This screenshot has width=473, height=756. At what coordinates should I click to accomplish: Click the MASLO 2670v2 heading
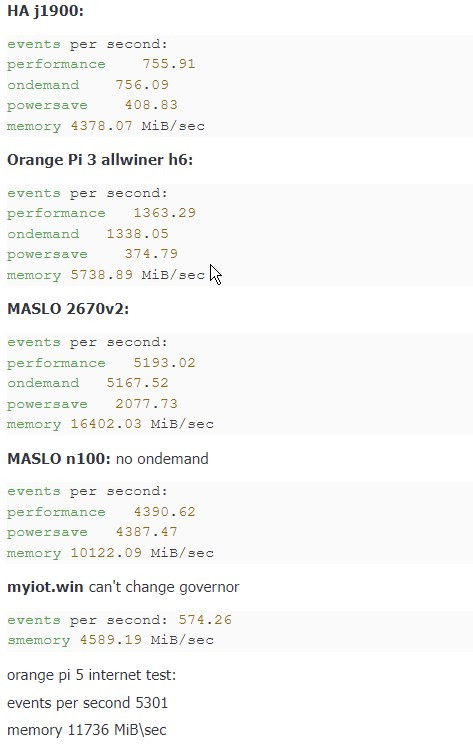click(68, 309)
